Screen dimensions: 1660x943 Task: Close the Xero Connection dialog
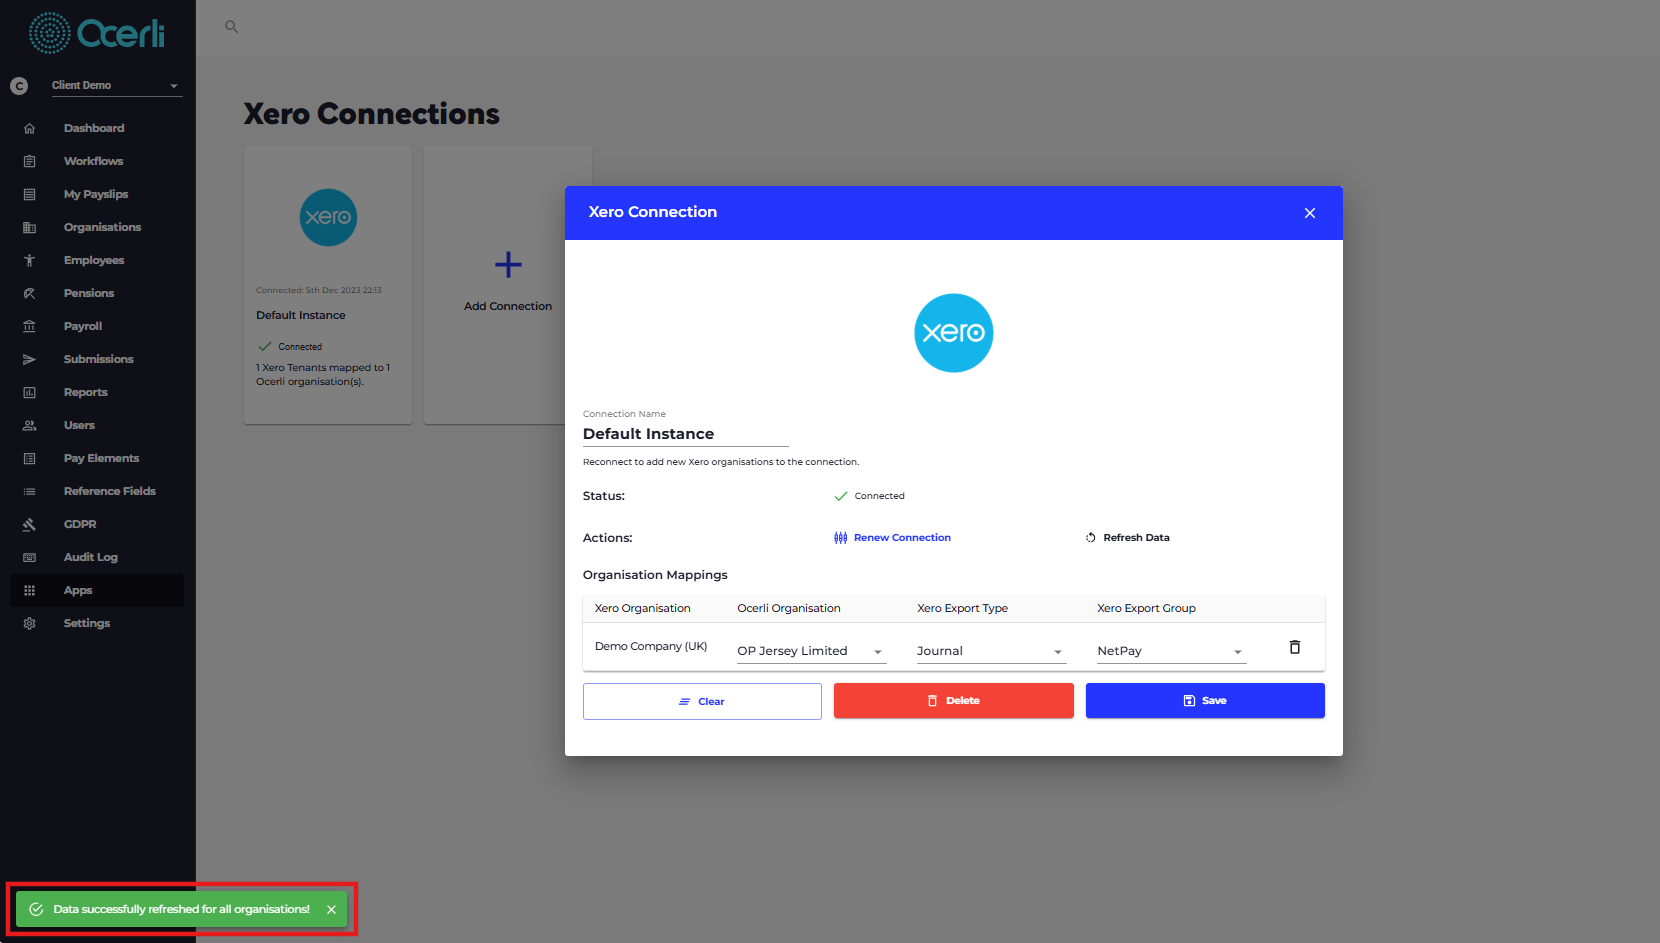point(1309,213)
